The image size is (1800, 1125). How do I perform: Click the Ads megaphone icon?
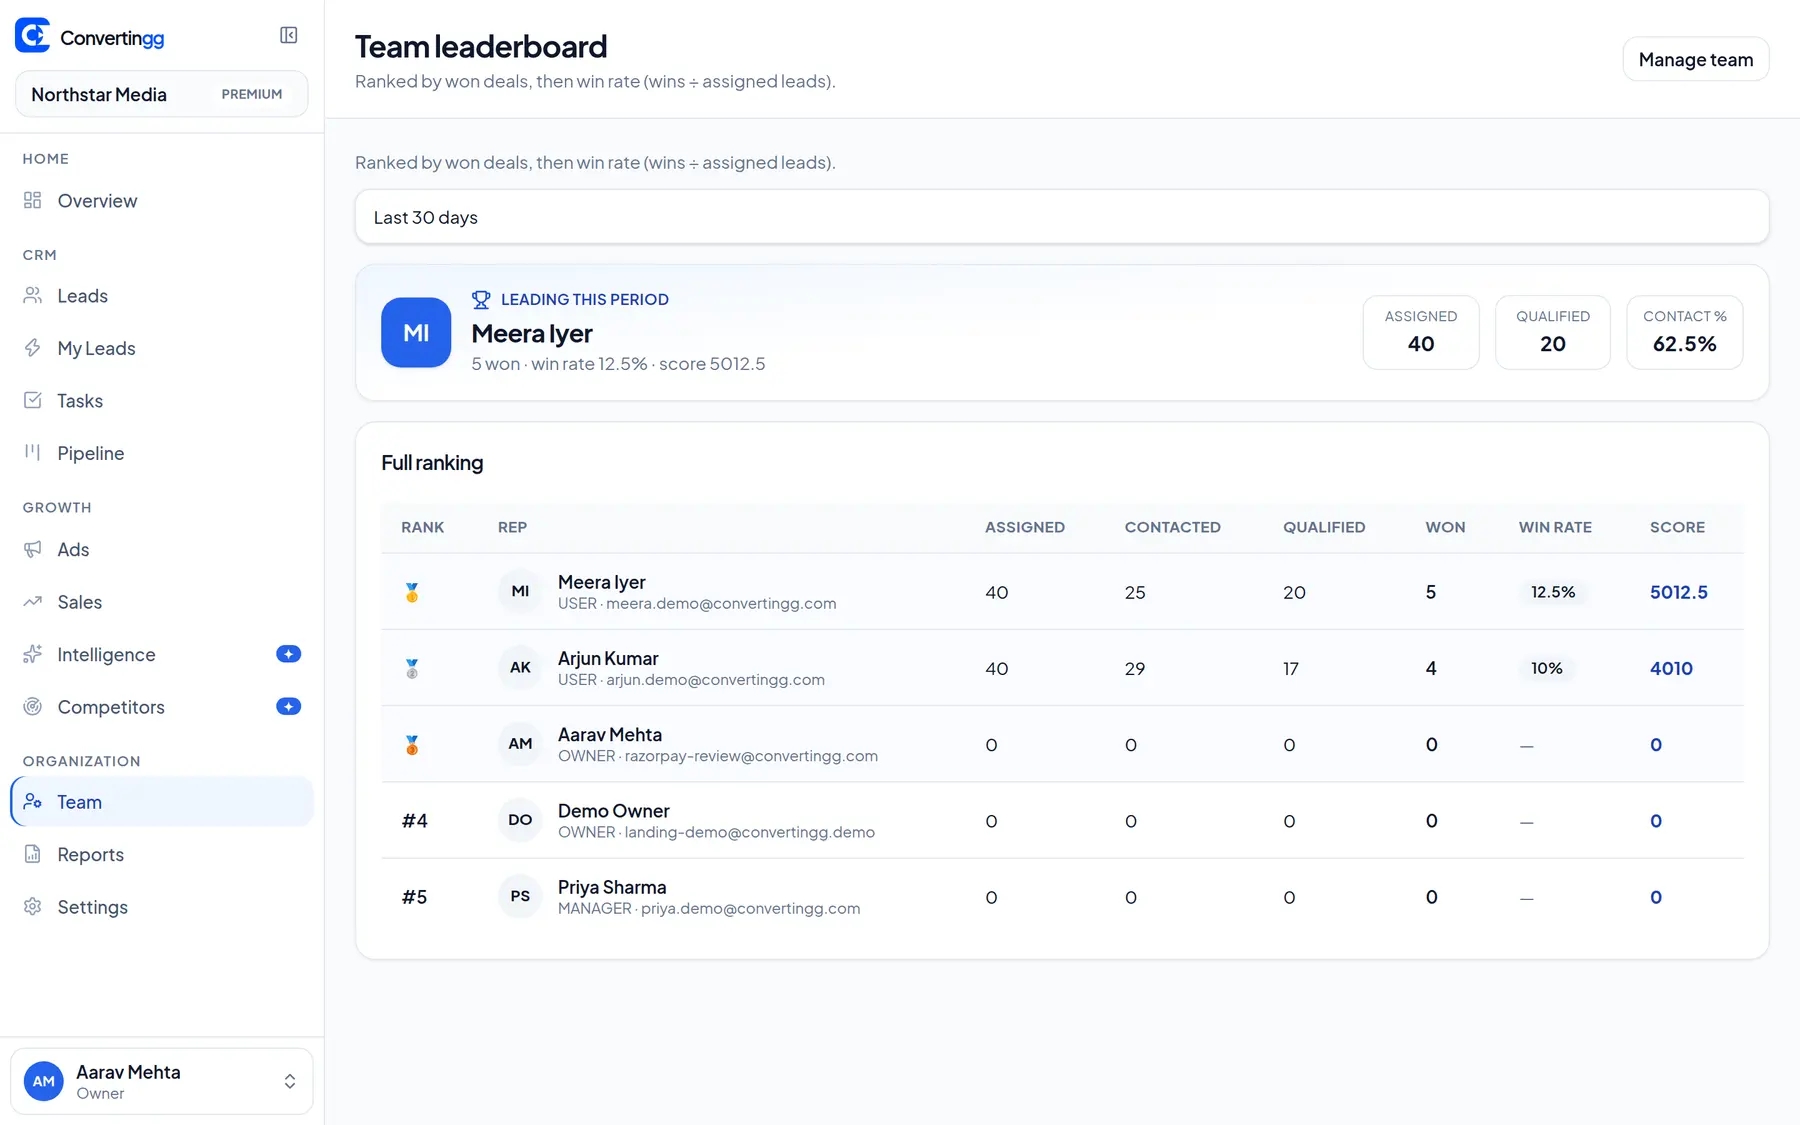33,548
